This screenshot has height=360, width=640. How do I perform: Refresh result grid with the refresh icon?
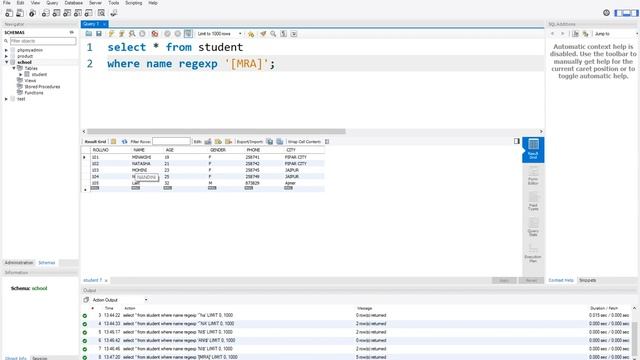(124, 142)
